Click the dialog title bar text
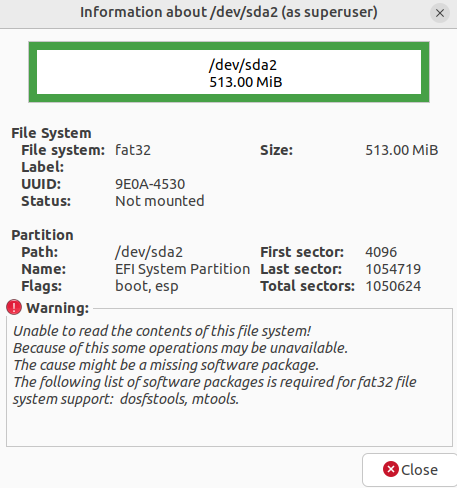Viewport: 457px width, 488px height. [x=229, y=12]
